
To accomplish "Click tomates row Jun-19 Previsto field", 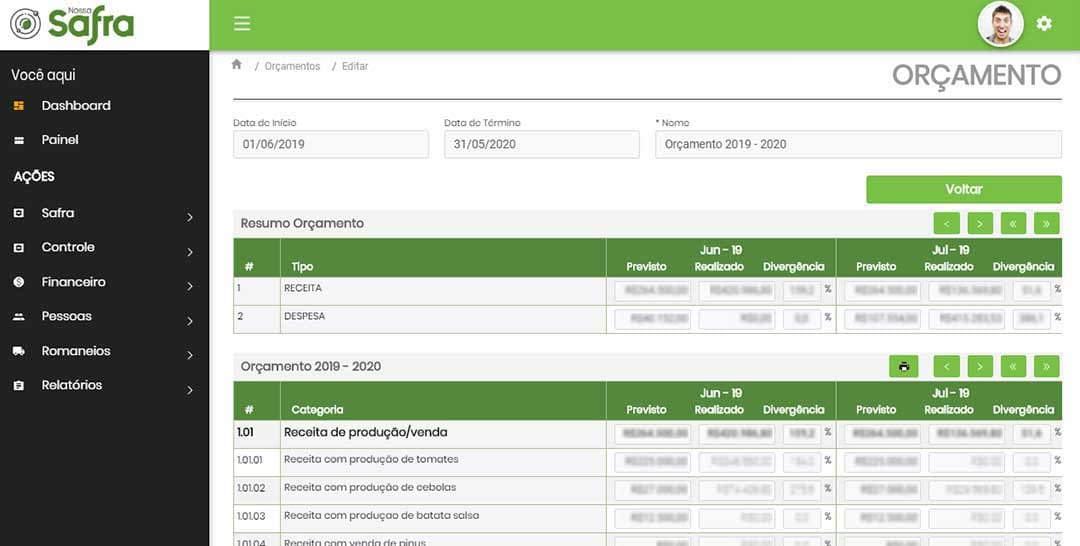I will point(652,462).
